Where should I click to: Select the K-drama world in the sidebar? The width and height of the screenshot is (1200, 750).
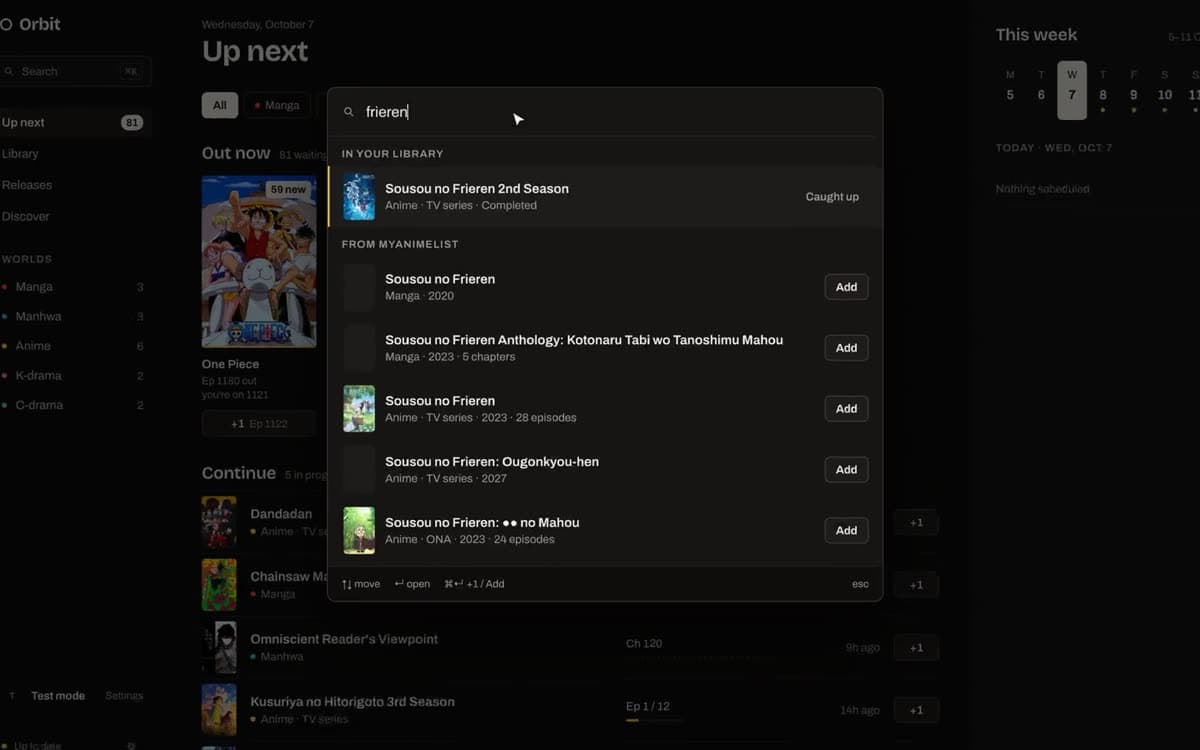coord(73,376)
